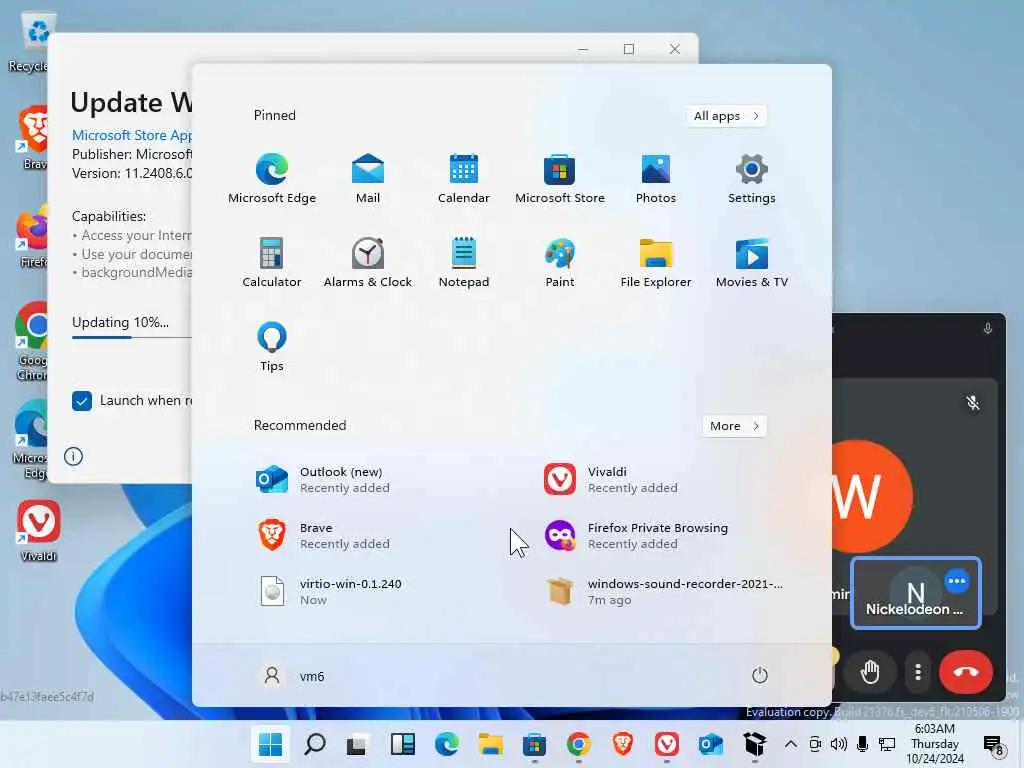The image size is (1024, 768).
Task: Open Edge from the taskbar
Action: [447, 744]
